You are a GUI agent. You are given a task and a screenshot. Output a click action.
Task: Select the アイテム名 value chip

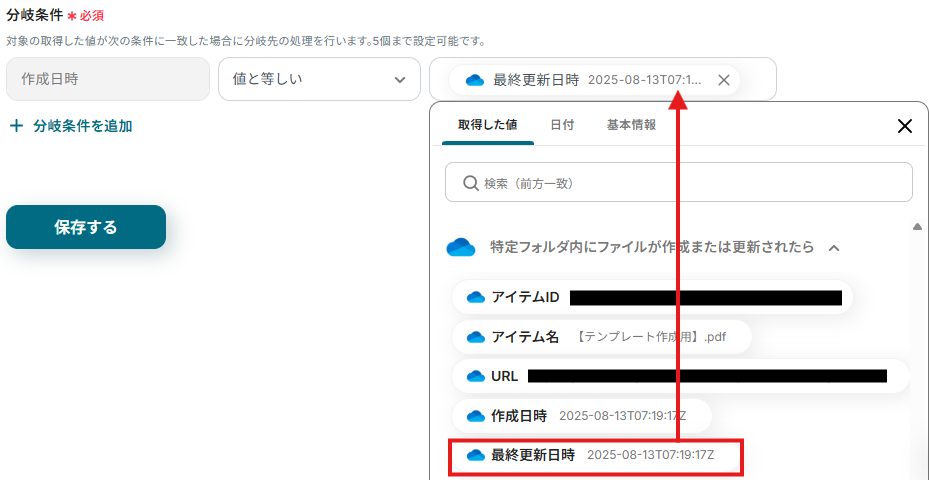[602, 337]
